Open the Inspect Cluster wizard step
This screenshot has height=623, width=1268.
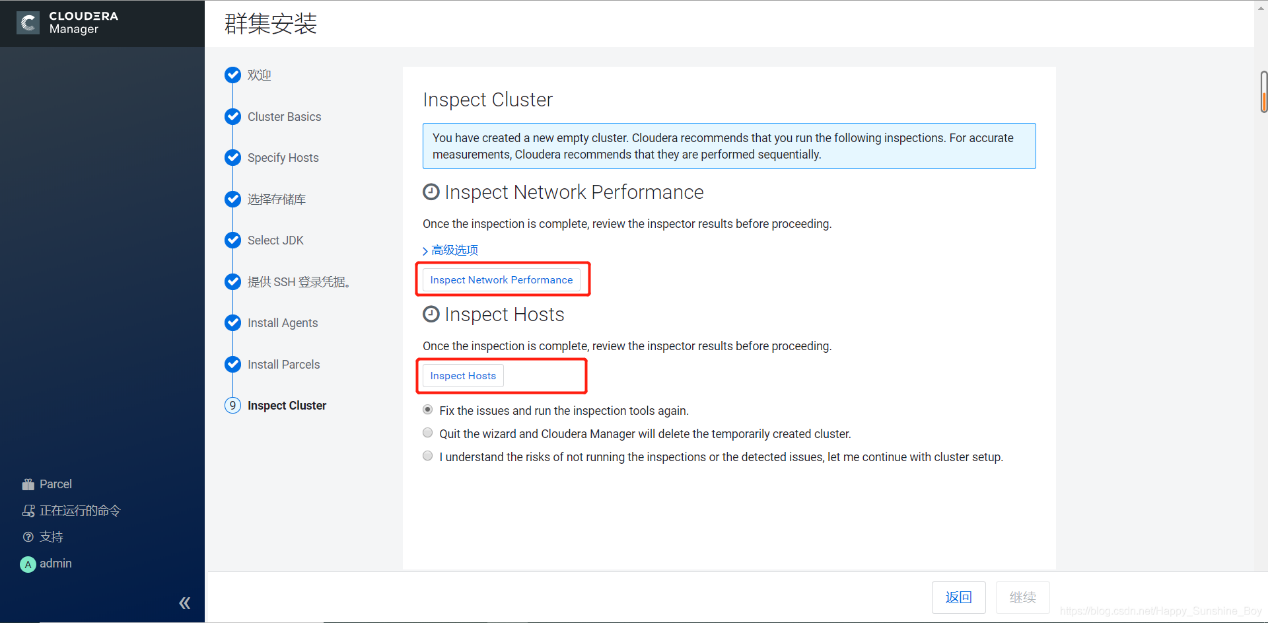tap(287, 405)
